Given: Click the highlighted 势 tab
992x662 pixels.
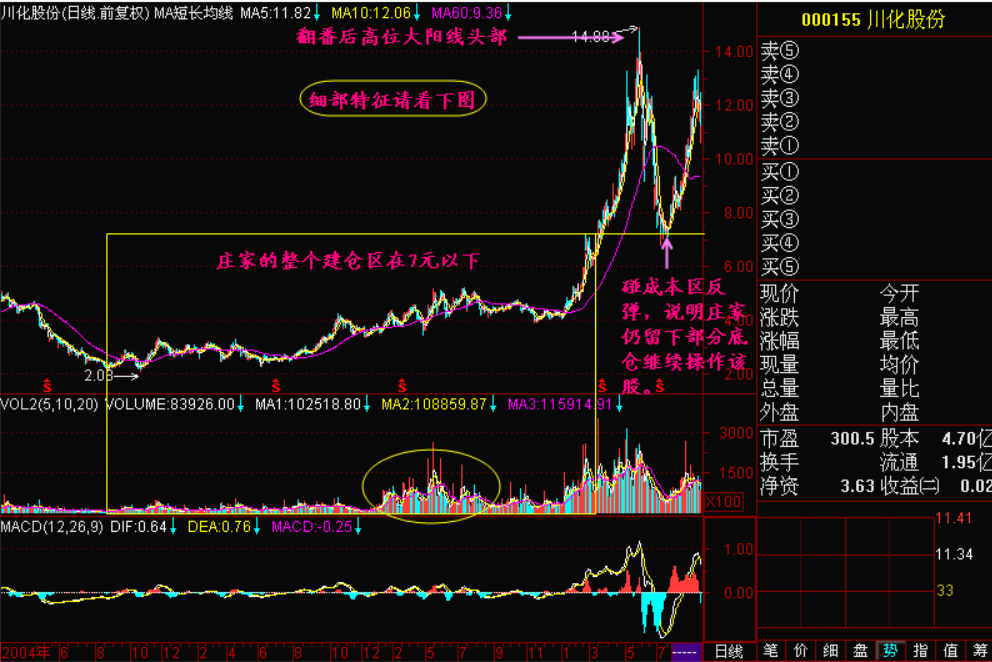Looking at the screenshot, I should click(889, 650).
